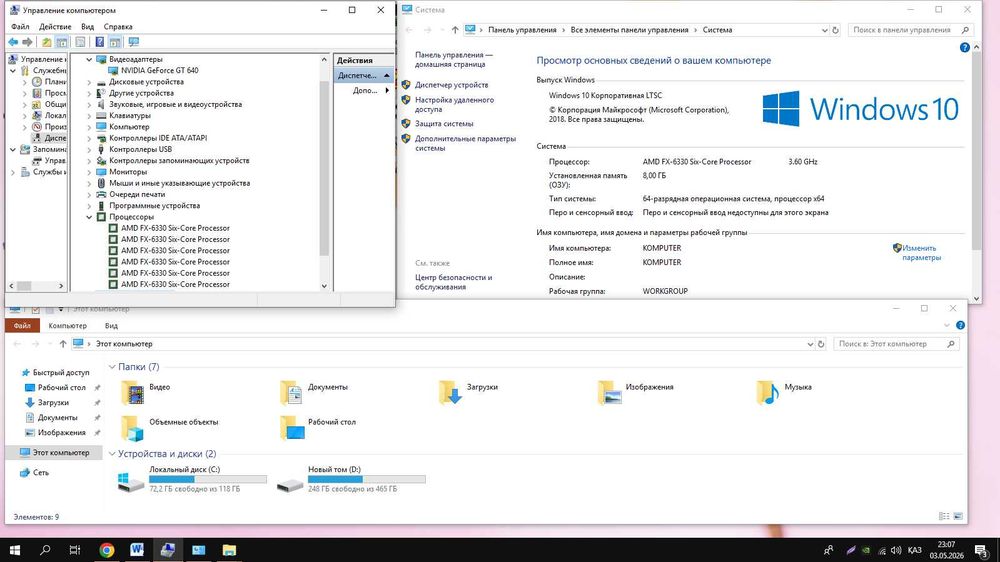Click volume icon in system tray
1000x562 pixels.
[x=896, y=550]
